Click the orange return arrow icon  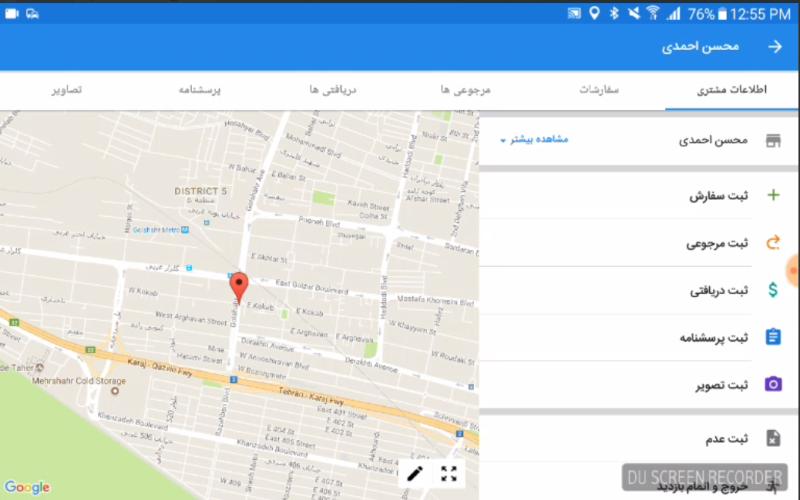tap(772, 242)
